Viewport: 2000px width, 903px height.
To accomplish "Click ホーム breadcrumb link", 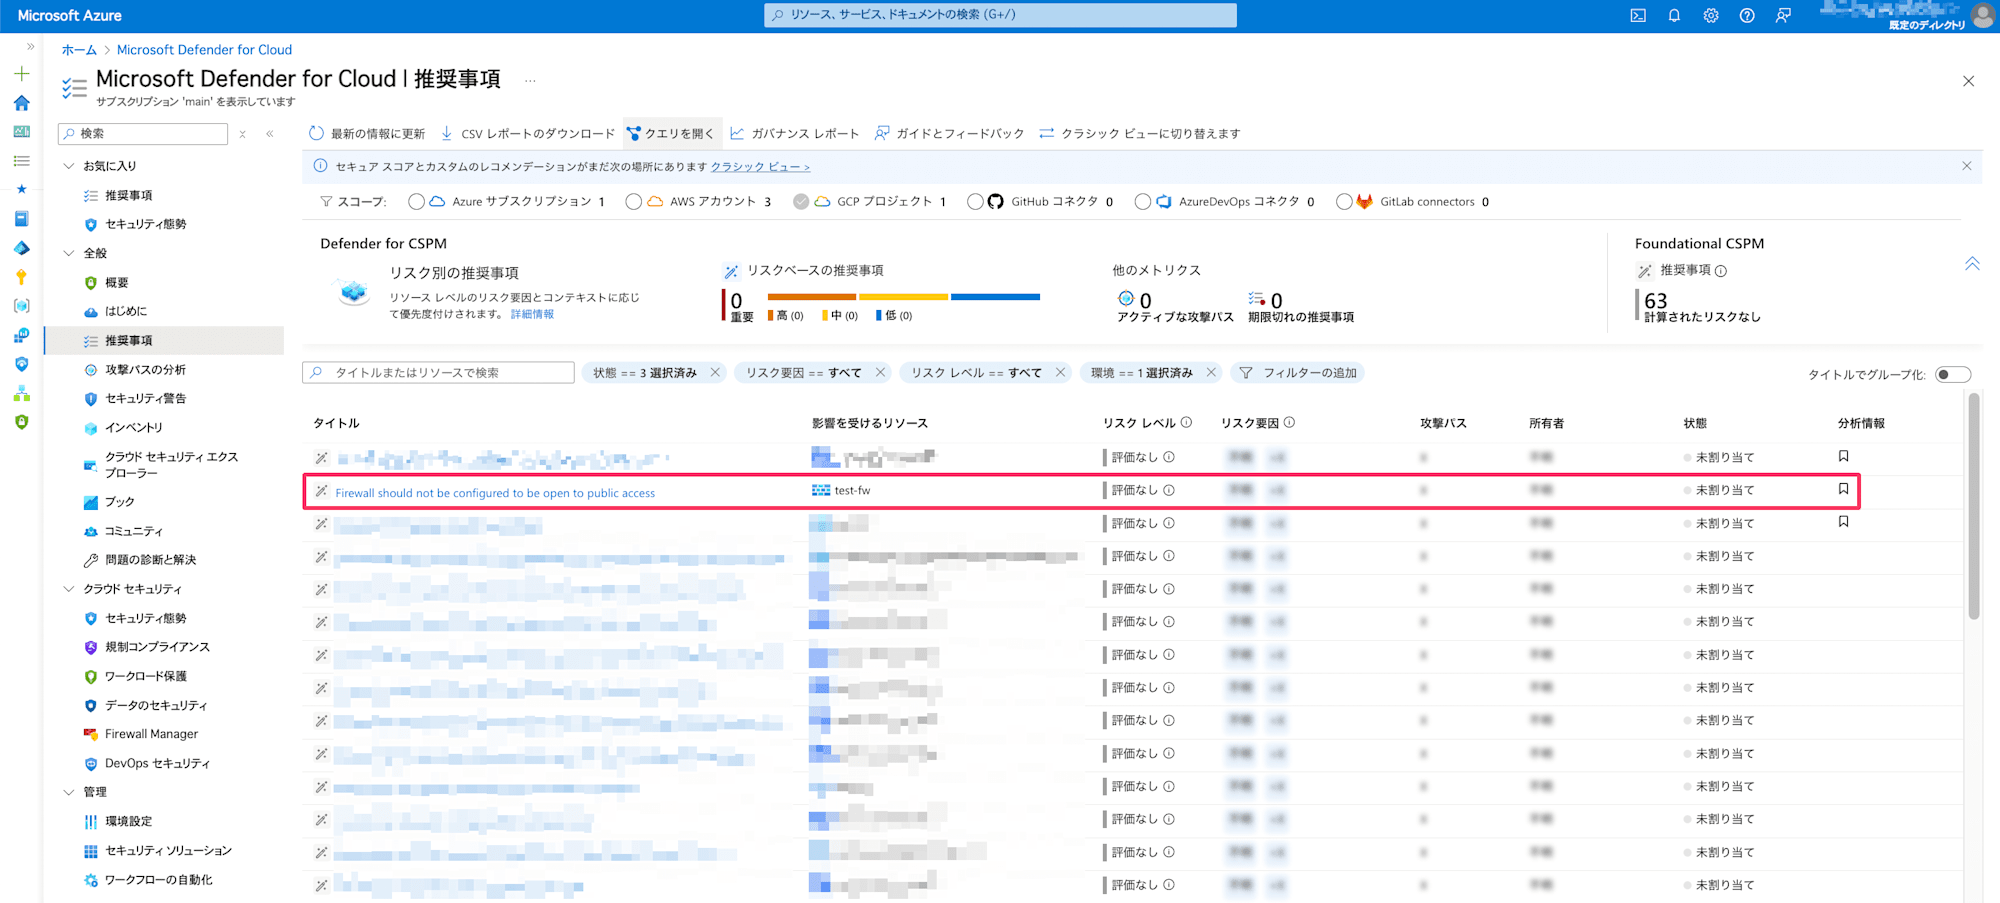I will click(x=79, y=50).
